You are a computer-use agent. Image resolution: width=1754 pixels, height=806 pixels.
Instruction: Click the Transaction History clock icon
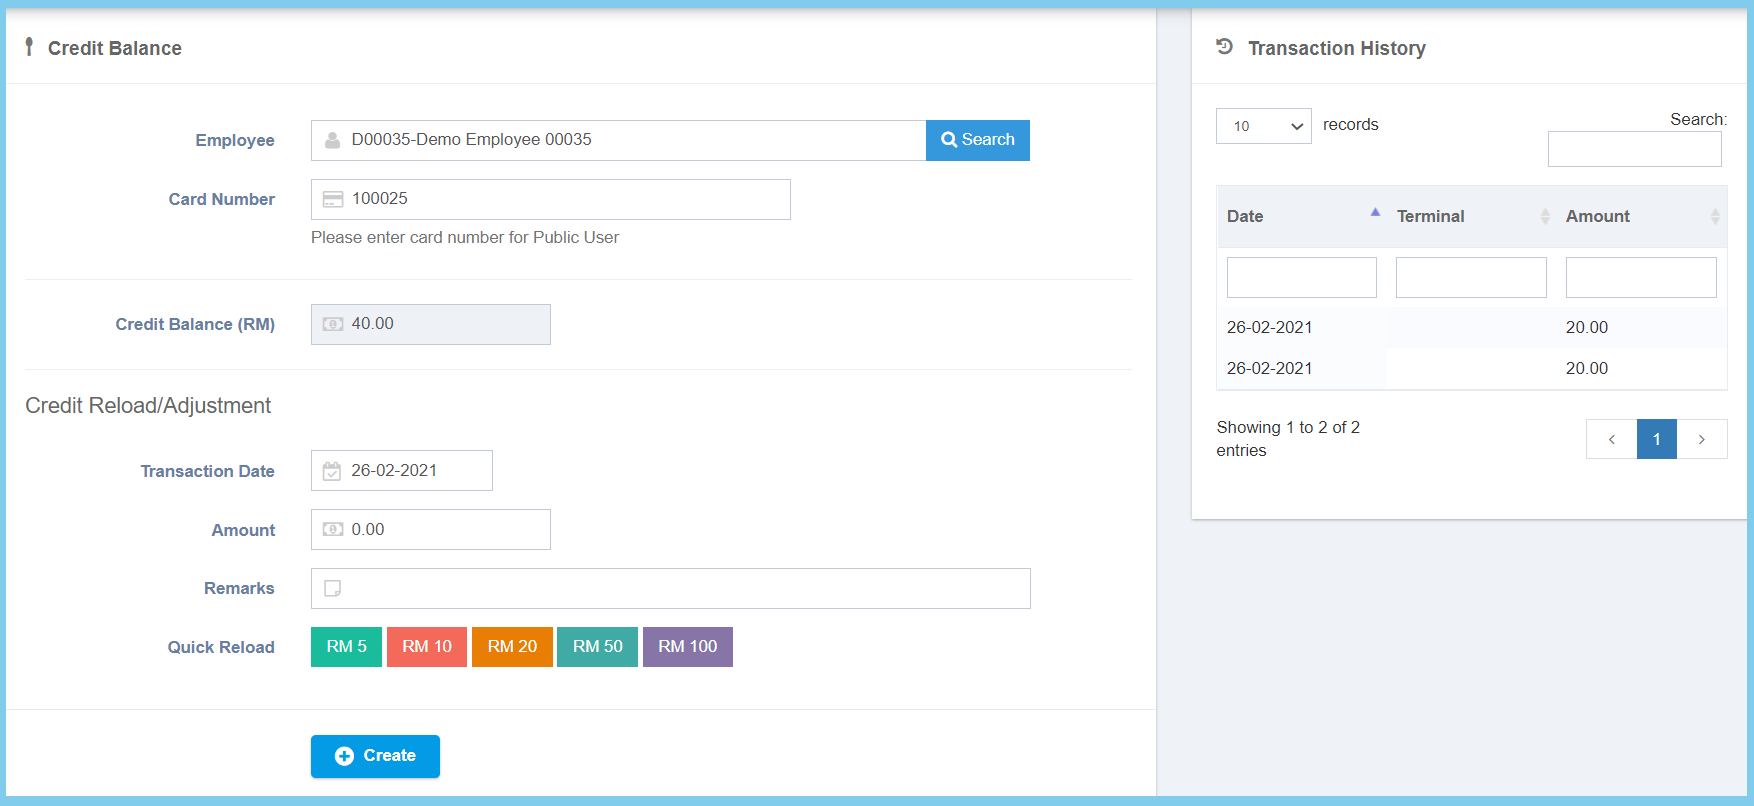point(1224,47)
